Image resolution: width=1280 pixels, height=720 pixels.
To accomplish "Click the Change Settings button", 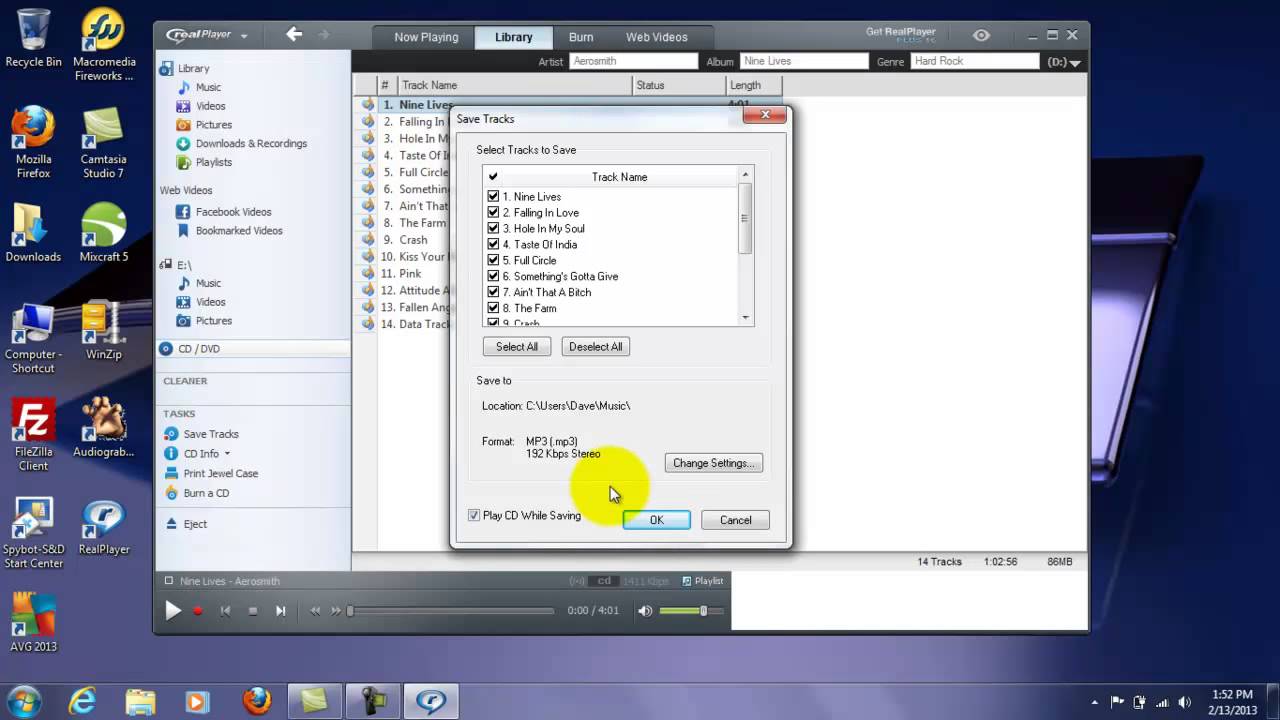I will pyautogui.click(x=714, y=463).
